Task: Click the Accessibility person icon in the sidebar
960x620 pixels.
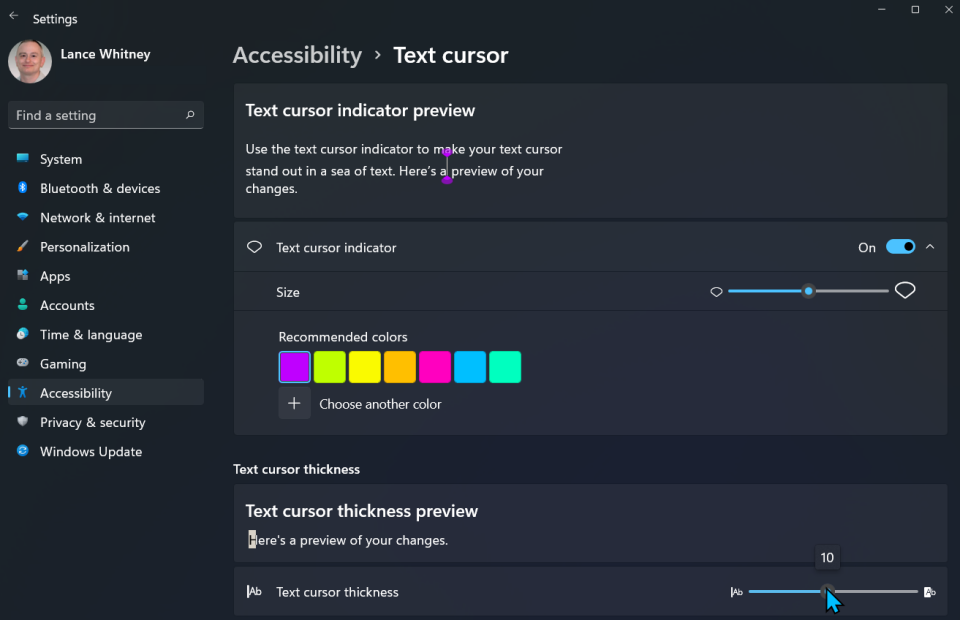Action: pyautogui.click(x=22, y=392)
